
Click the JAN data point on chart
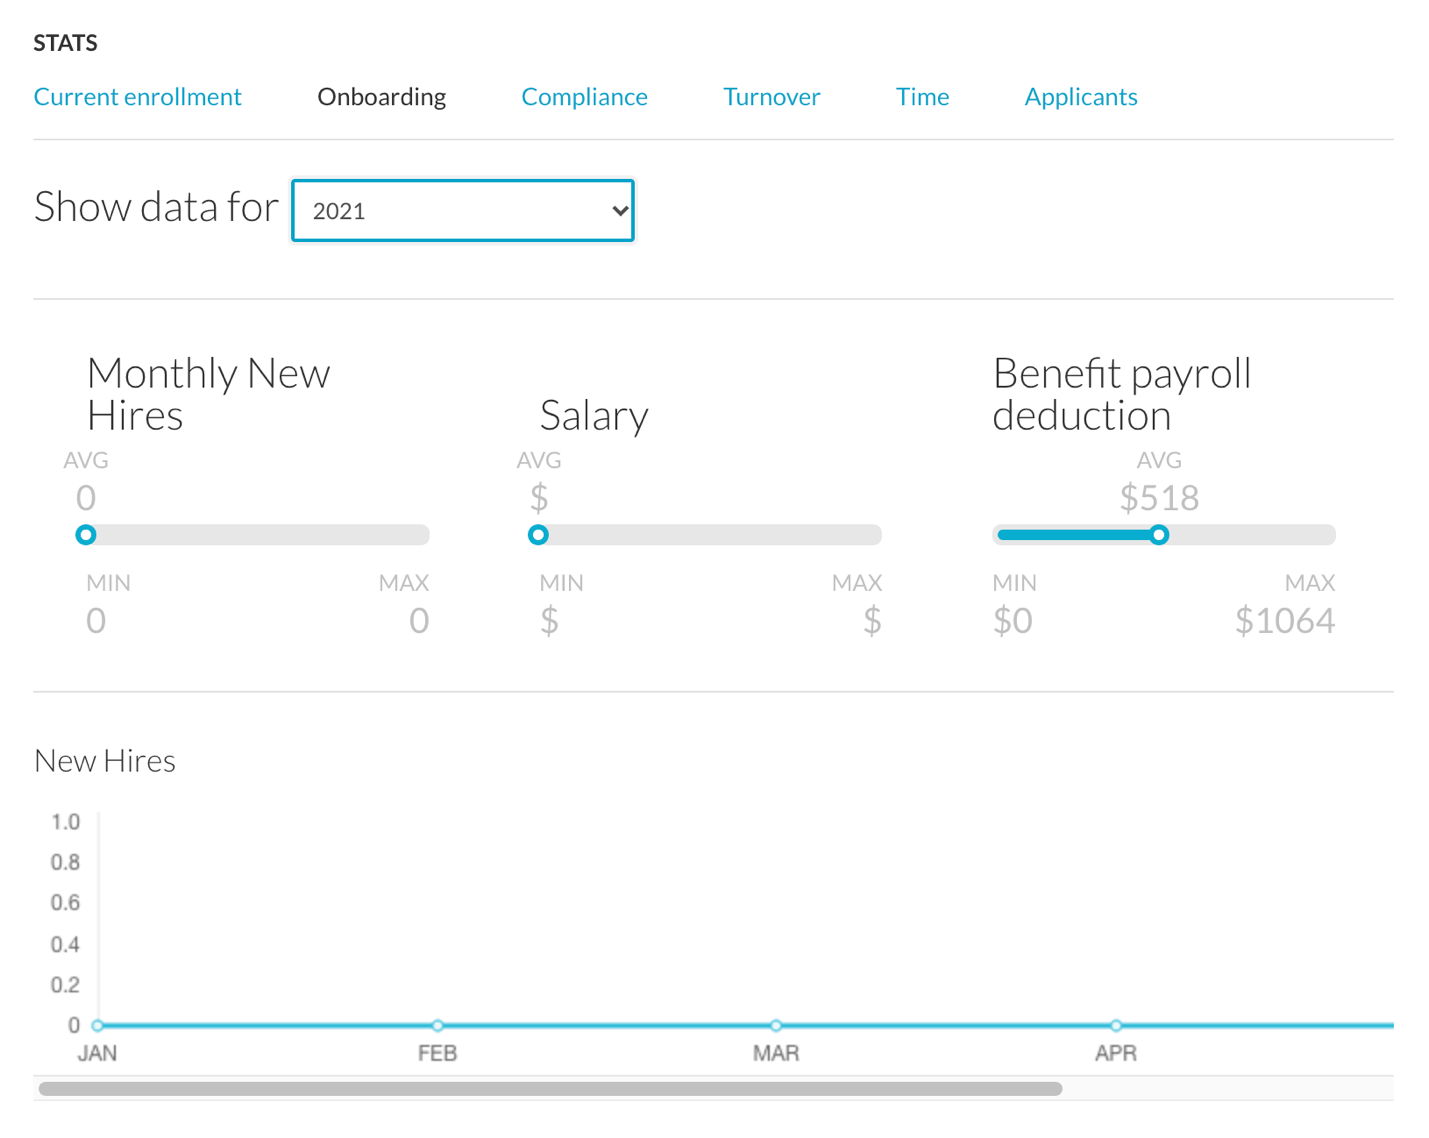point(97,1025)
